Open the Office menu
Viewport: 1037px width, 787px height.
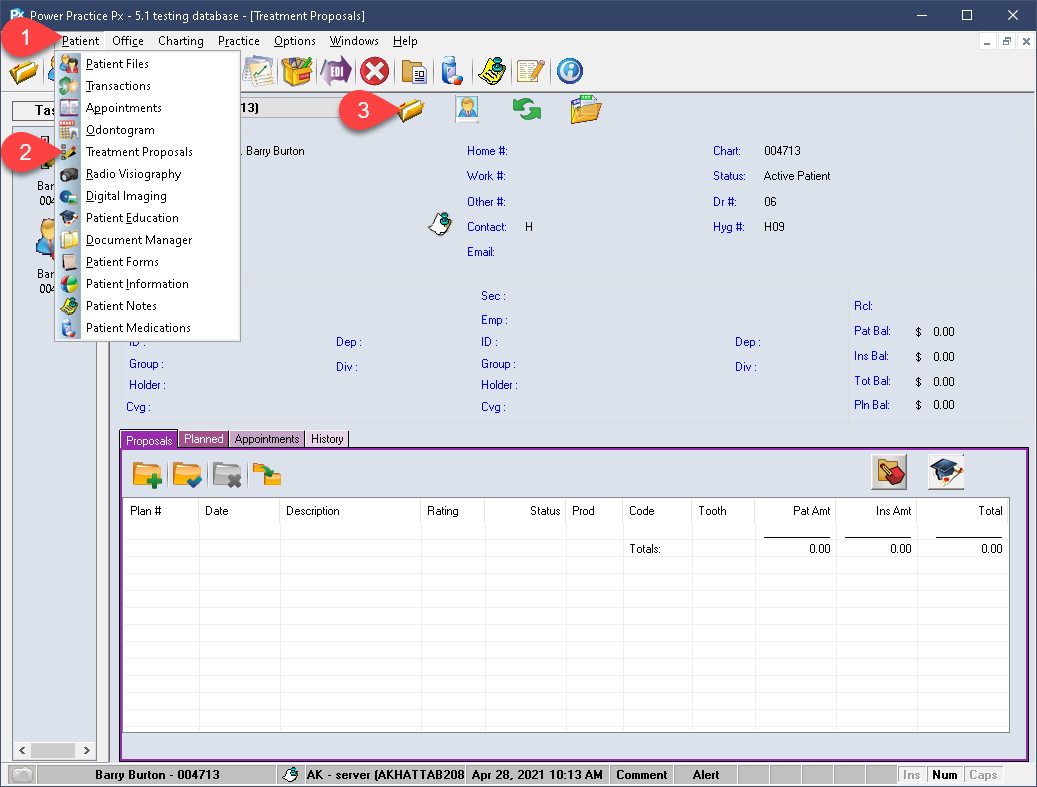click(x=128, y=41)
